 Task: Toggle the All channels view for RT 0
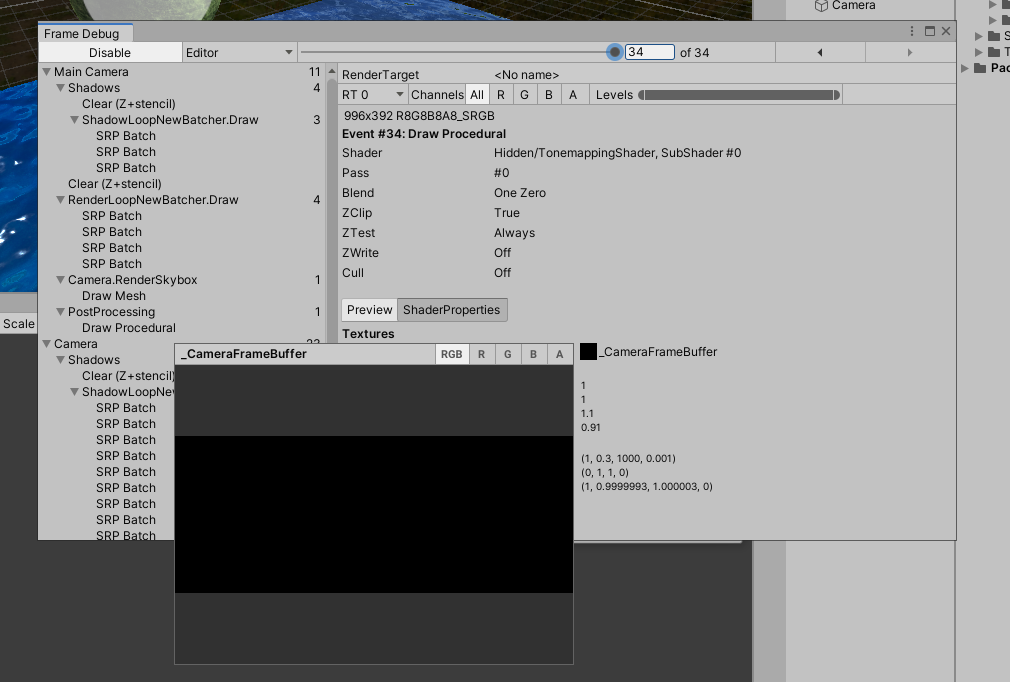(x=477, y=94)
